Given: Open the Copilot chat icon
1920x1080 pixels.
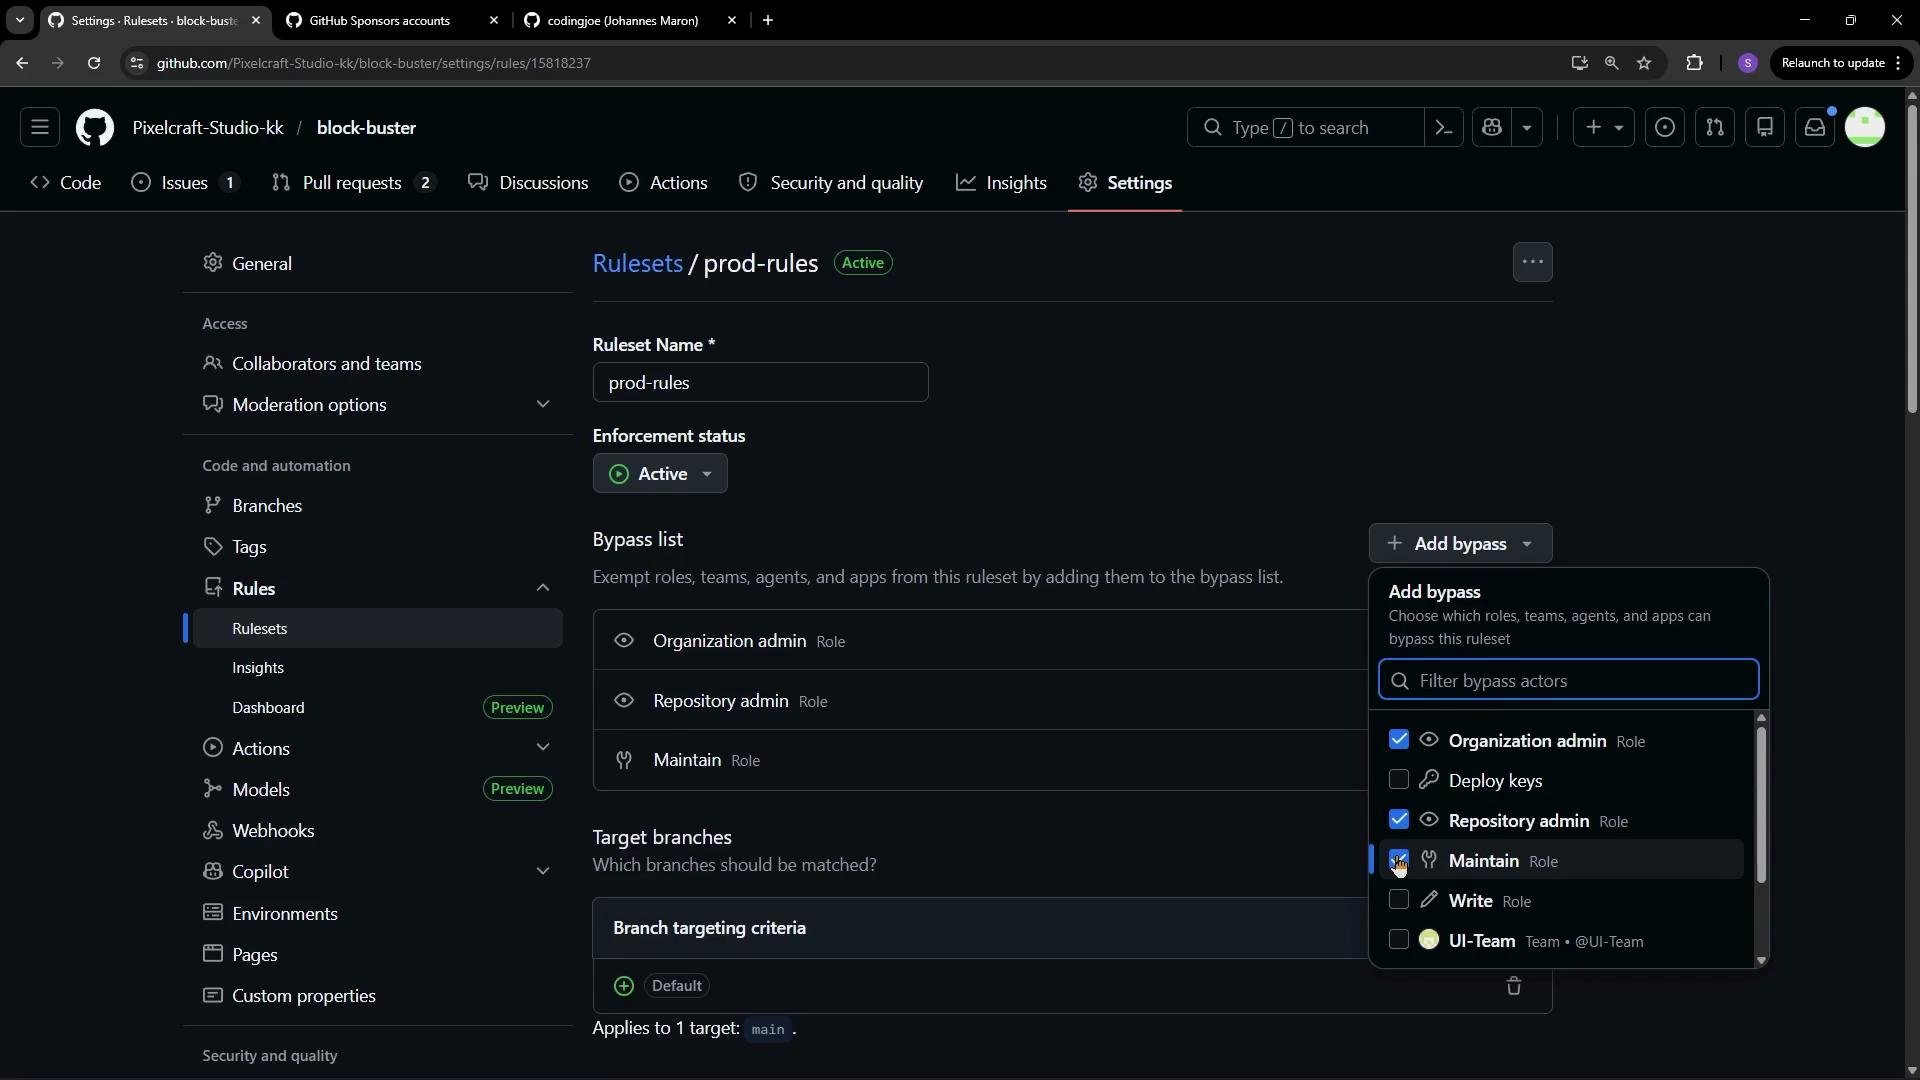Looking at the screenshot, I should pyautogui.click(x=1493, y=128).
